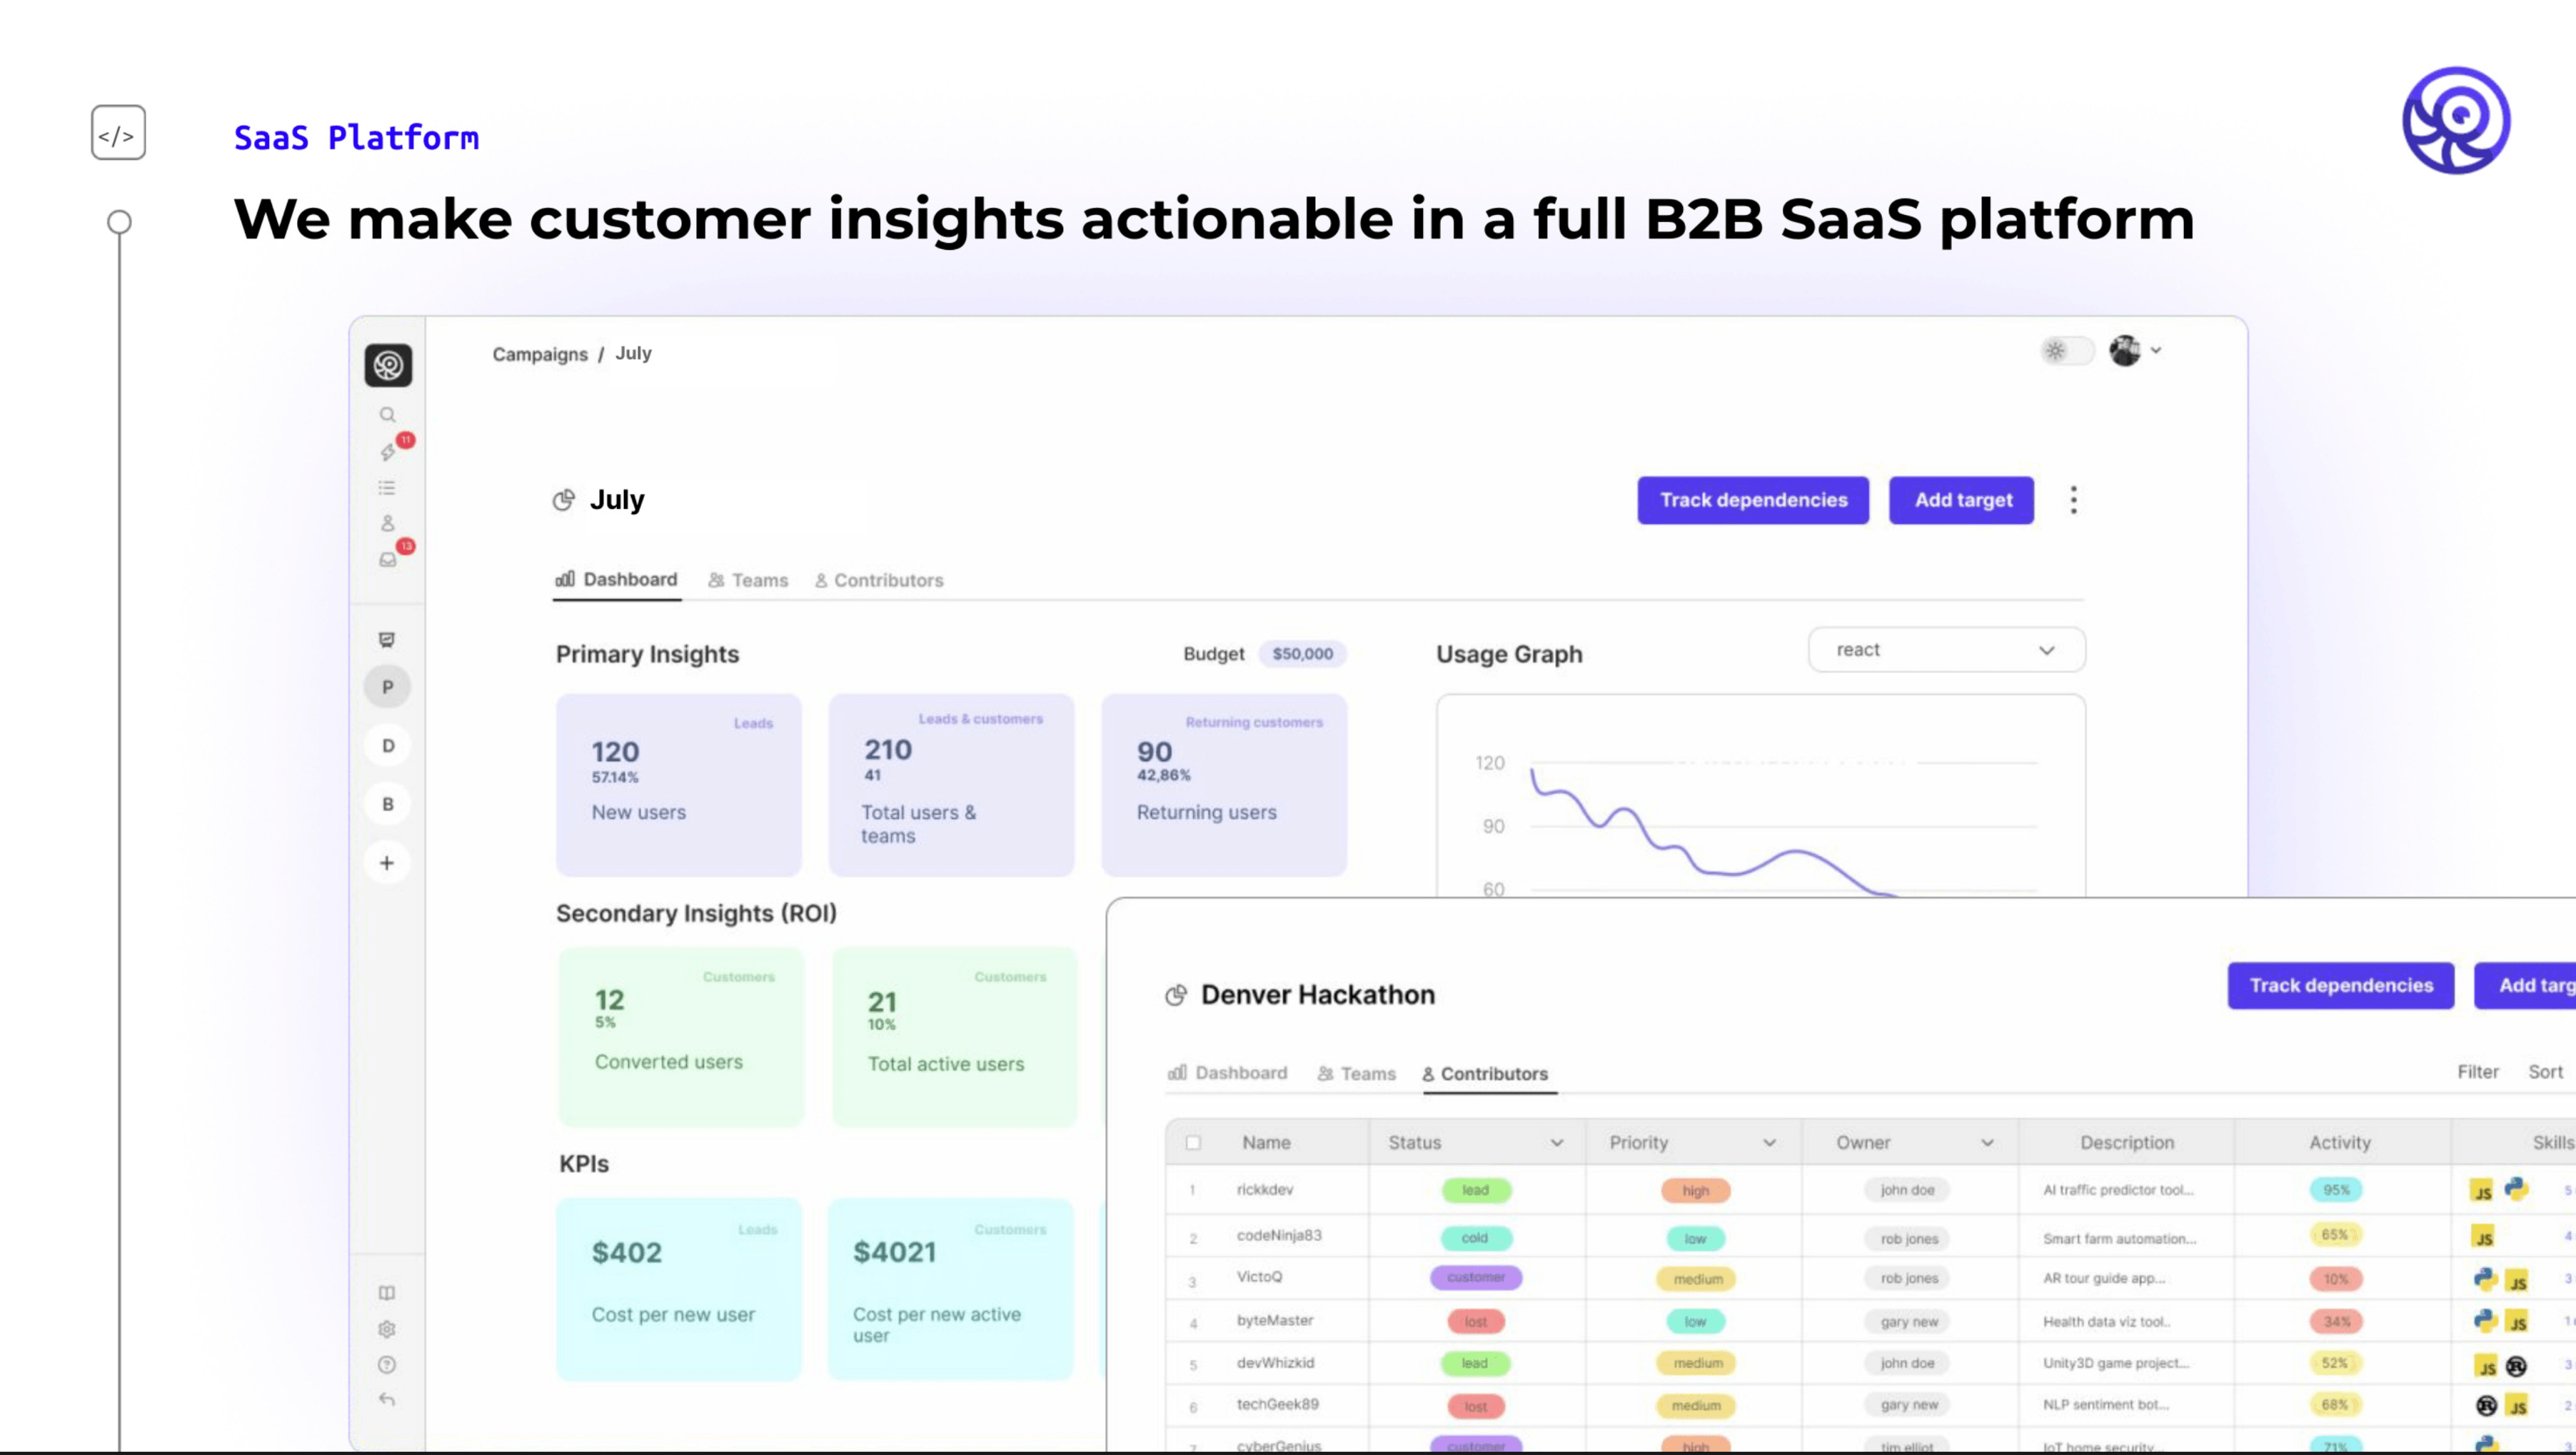This screenshot has width=2576, height=1455.
Task: Click the plus icon to add workspace
Action: coord(387,863)
